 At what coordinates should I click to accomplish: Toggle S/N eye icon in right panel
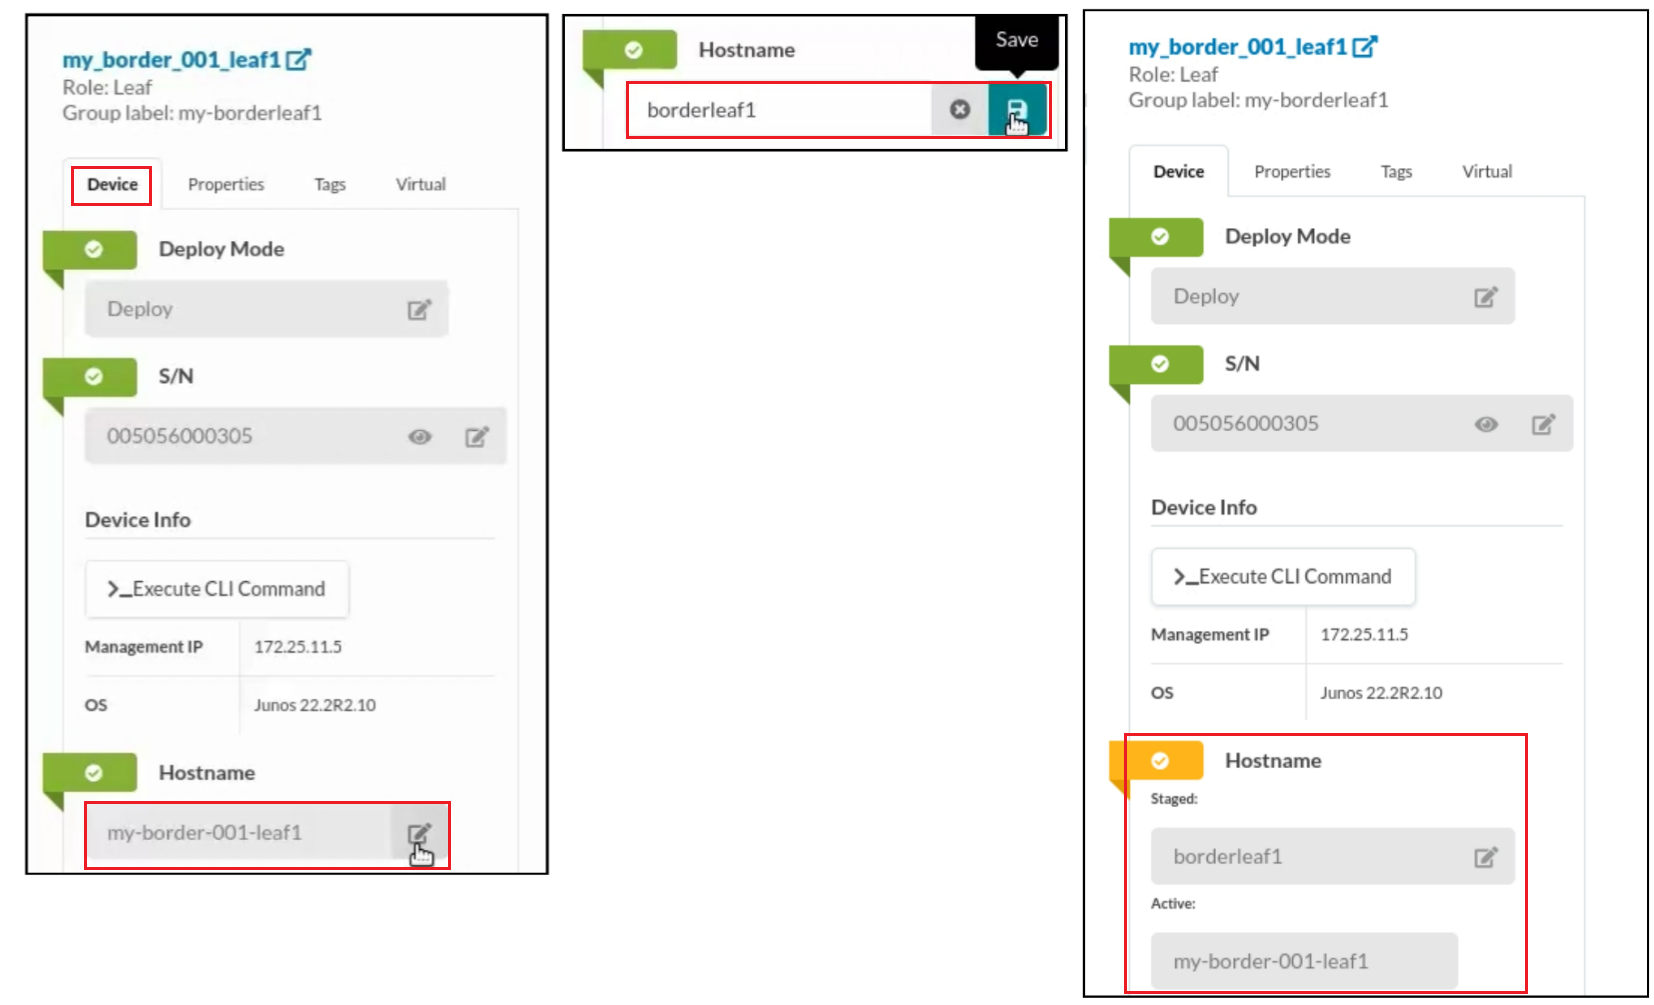(1486, 424)
